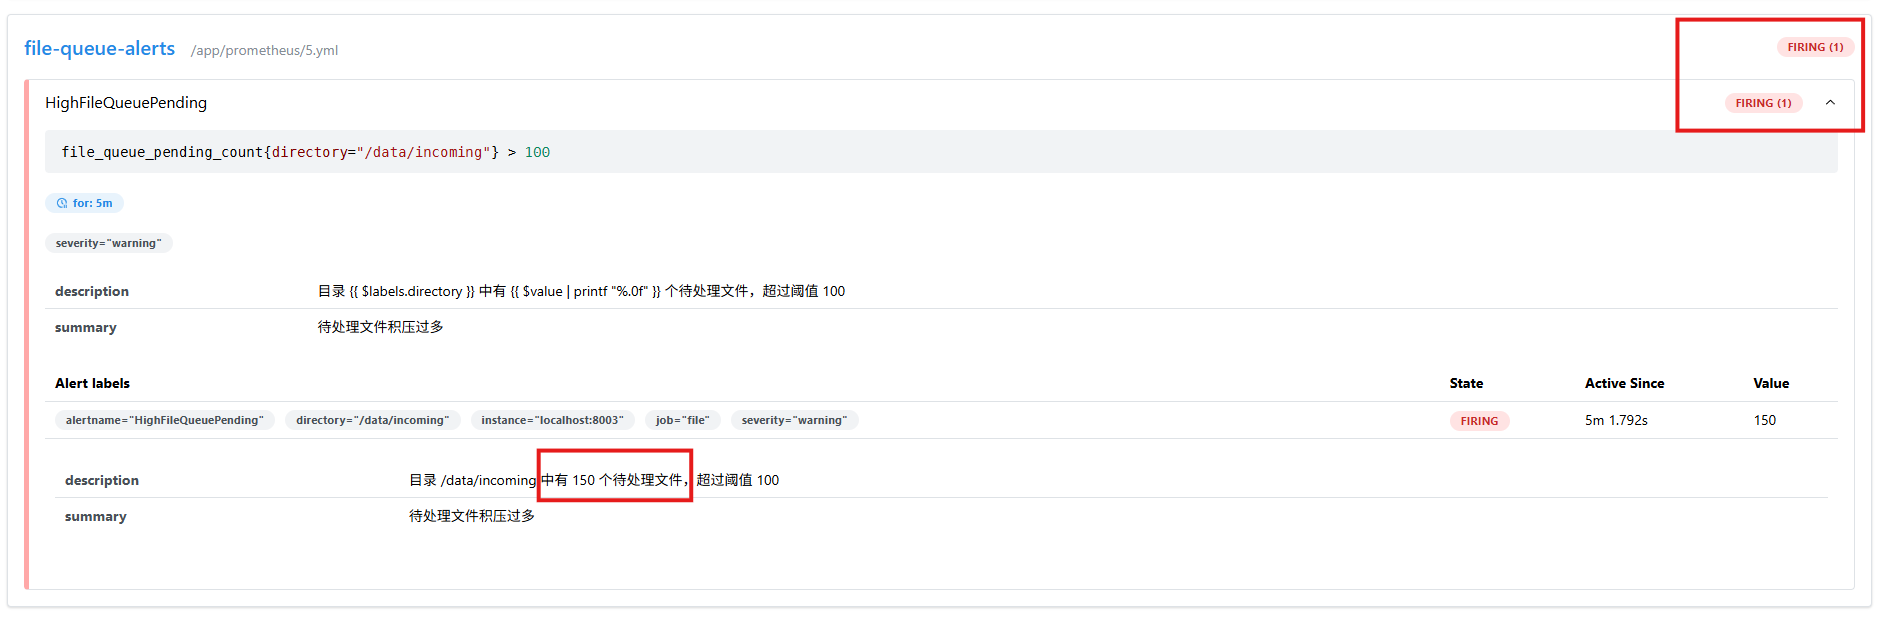Click the Active Since value 5m 1.792s
The height and width of the screenshot is (617, 1883).
(1615, 420)
